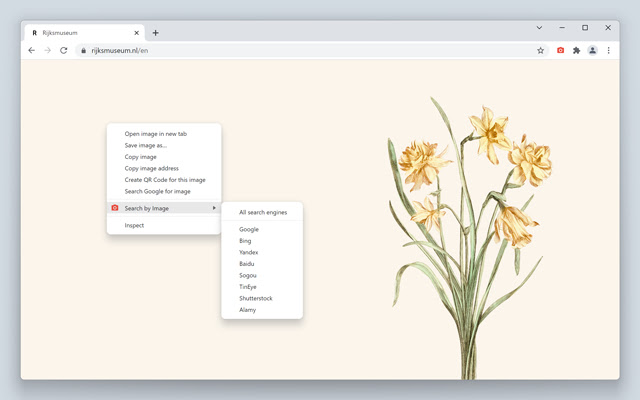Click Create QR Code for this image
Image resolution: width=640 pixels, height=400 pixels.
pos(165,180)
